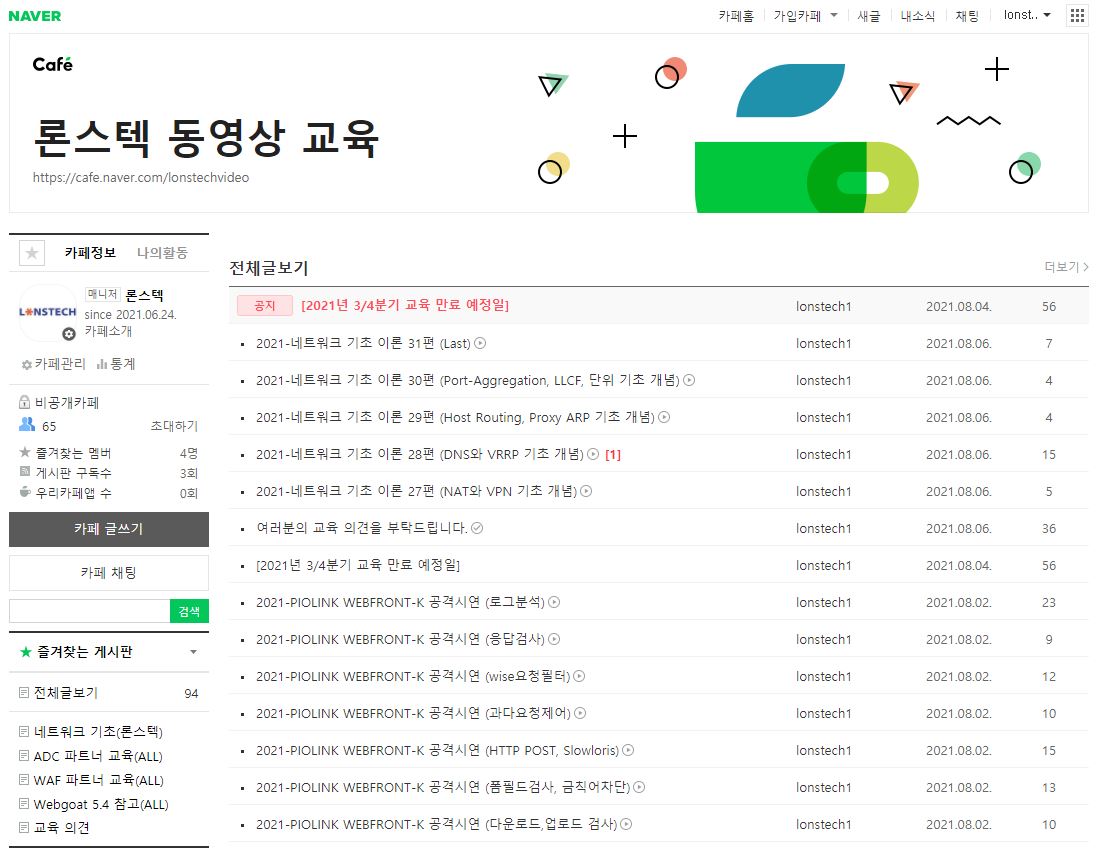Switch to the 나의활동 tab

pos(162,253)
